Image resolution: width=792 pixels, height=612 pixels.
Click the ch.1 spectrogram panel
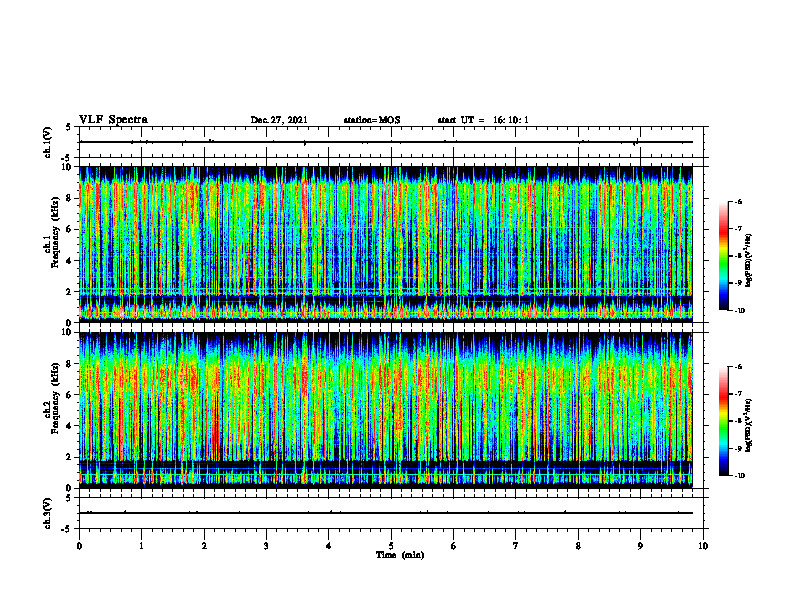pos(386,244)
